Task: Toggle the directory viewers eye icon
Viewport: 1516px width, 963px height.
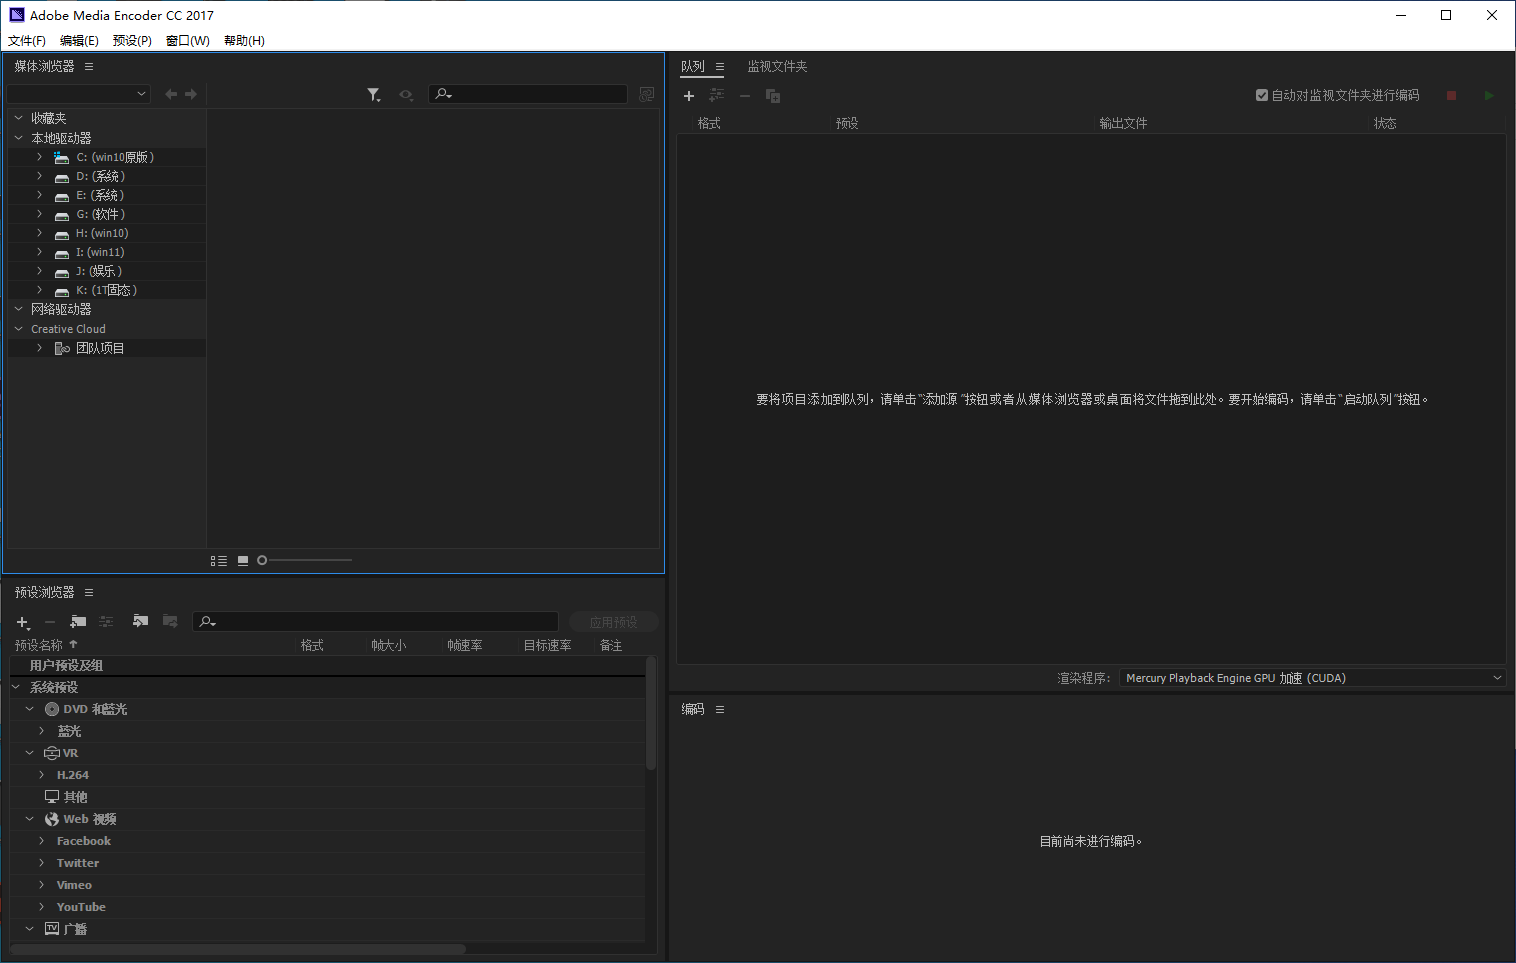Action: point(406,94)
